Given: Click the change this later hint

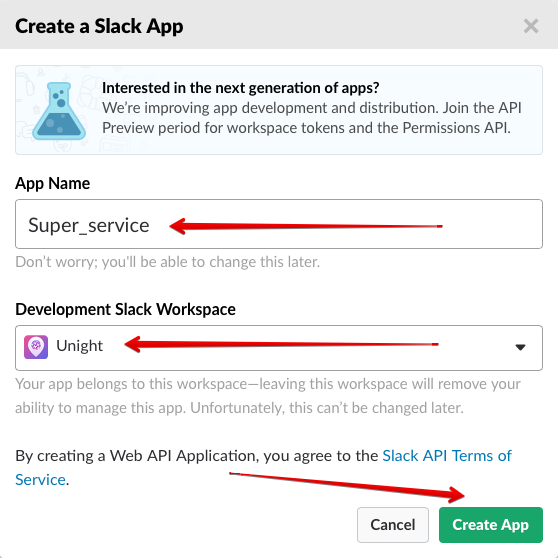Looking at the screenshot, I should [x=168, y=262].
